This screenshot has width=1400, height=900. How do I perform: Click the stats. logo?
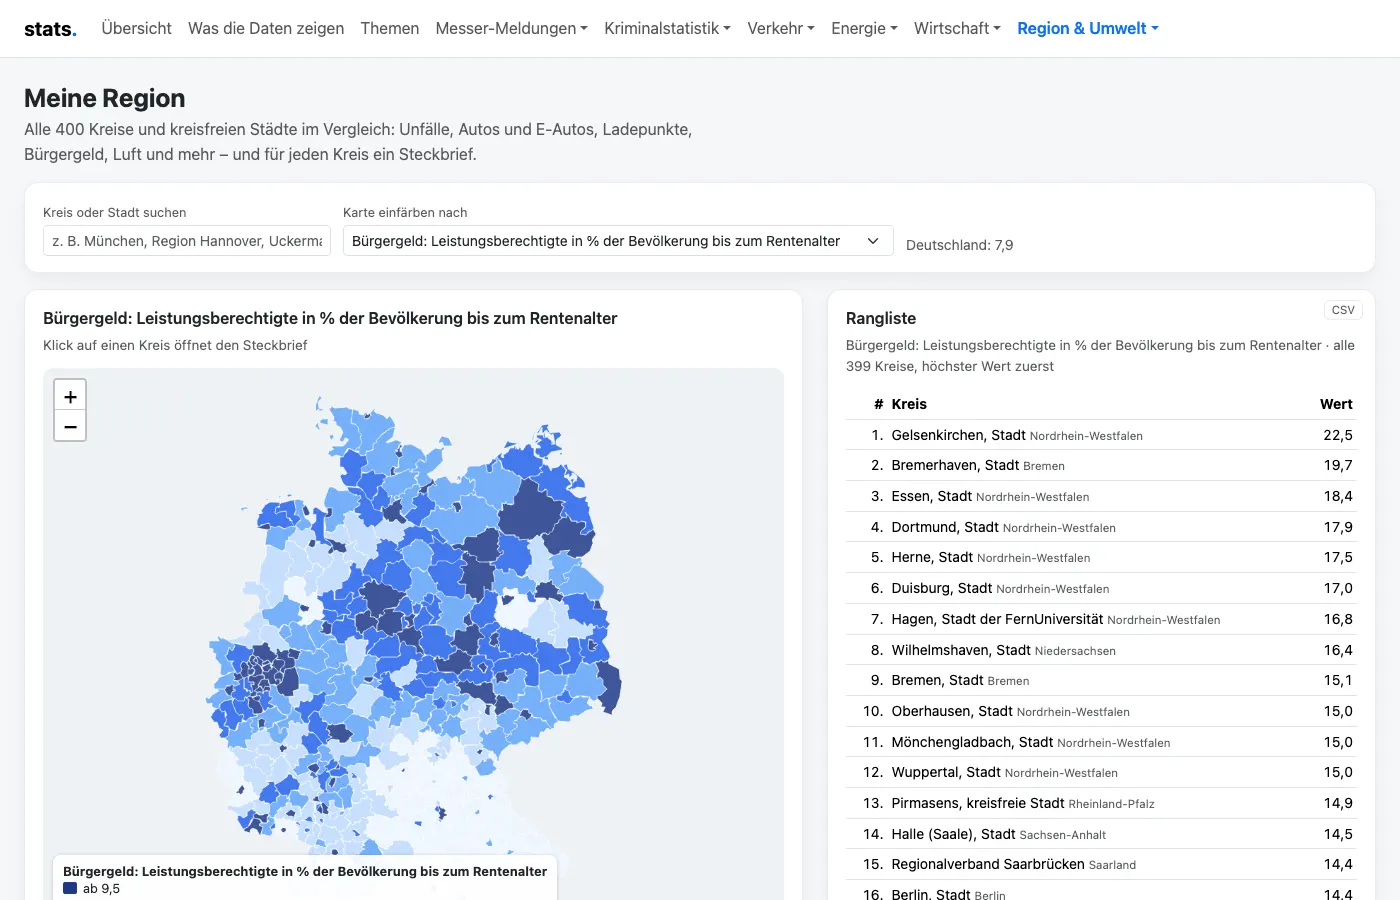[50, 29]
